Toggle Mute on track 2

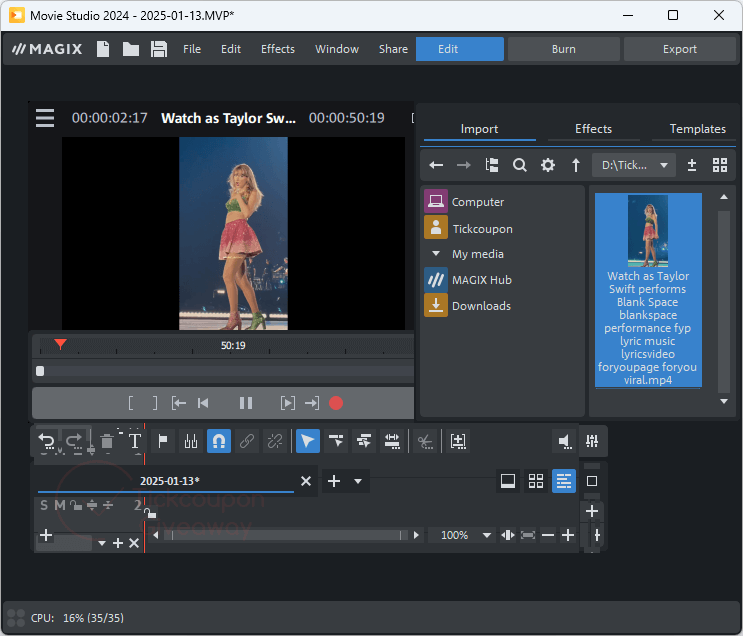(x=60, y=505)
